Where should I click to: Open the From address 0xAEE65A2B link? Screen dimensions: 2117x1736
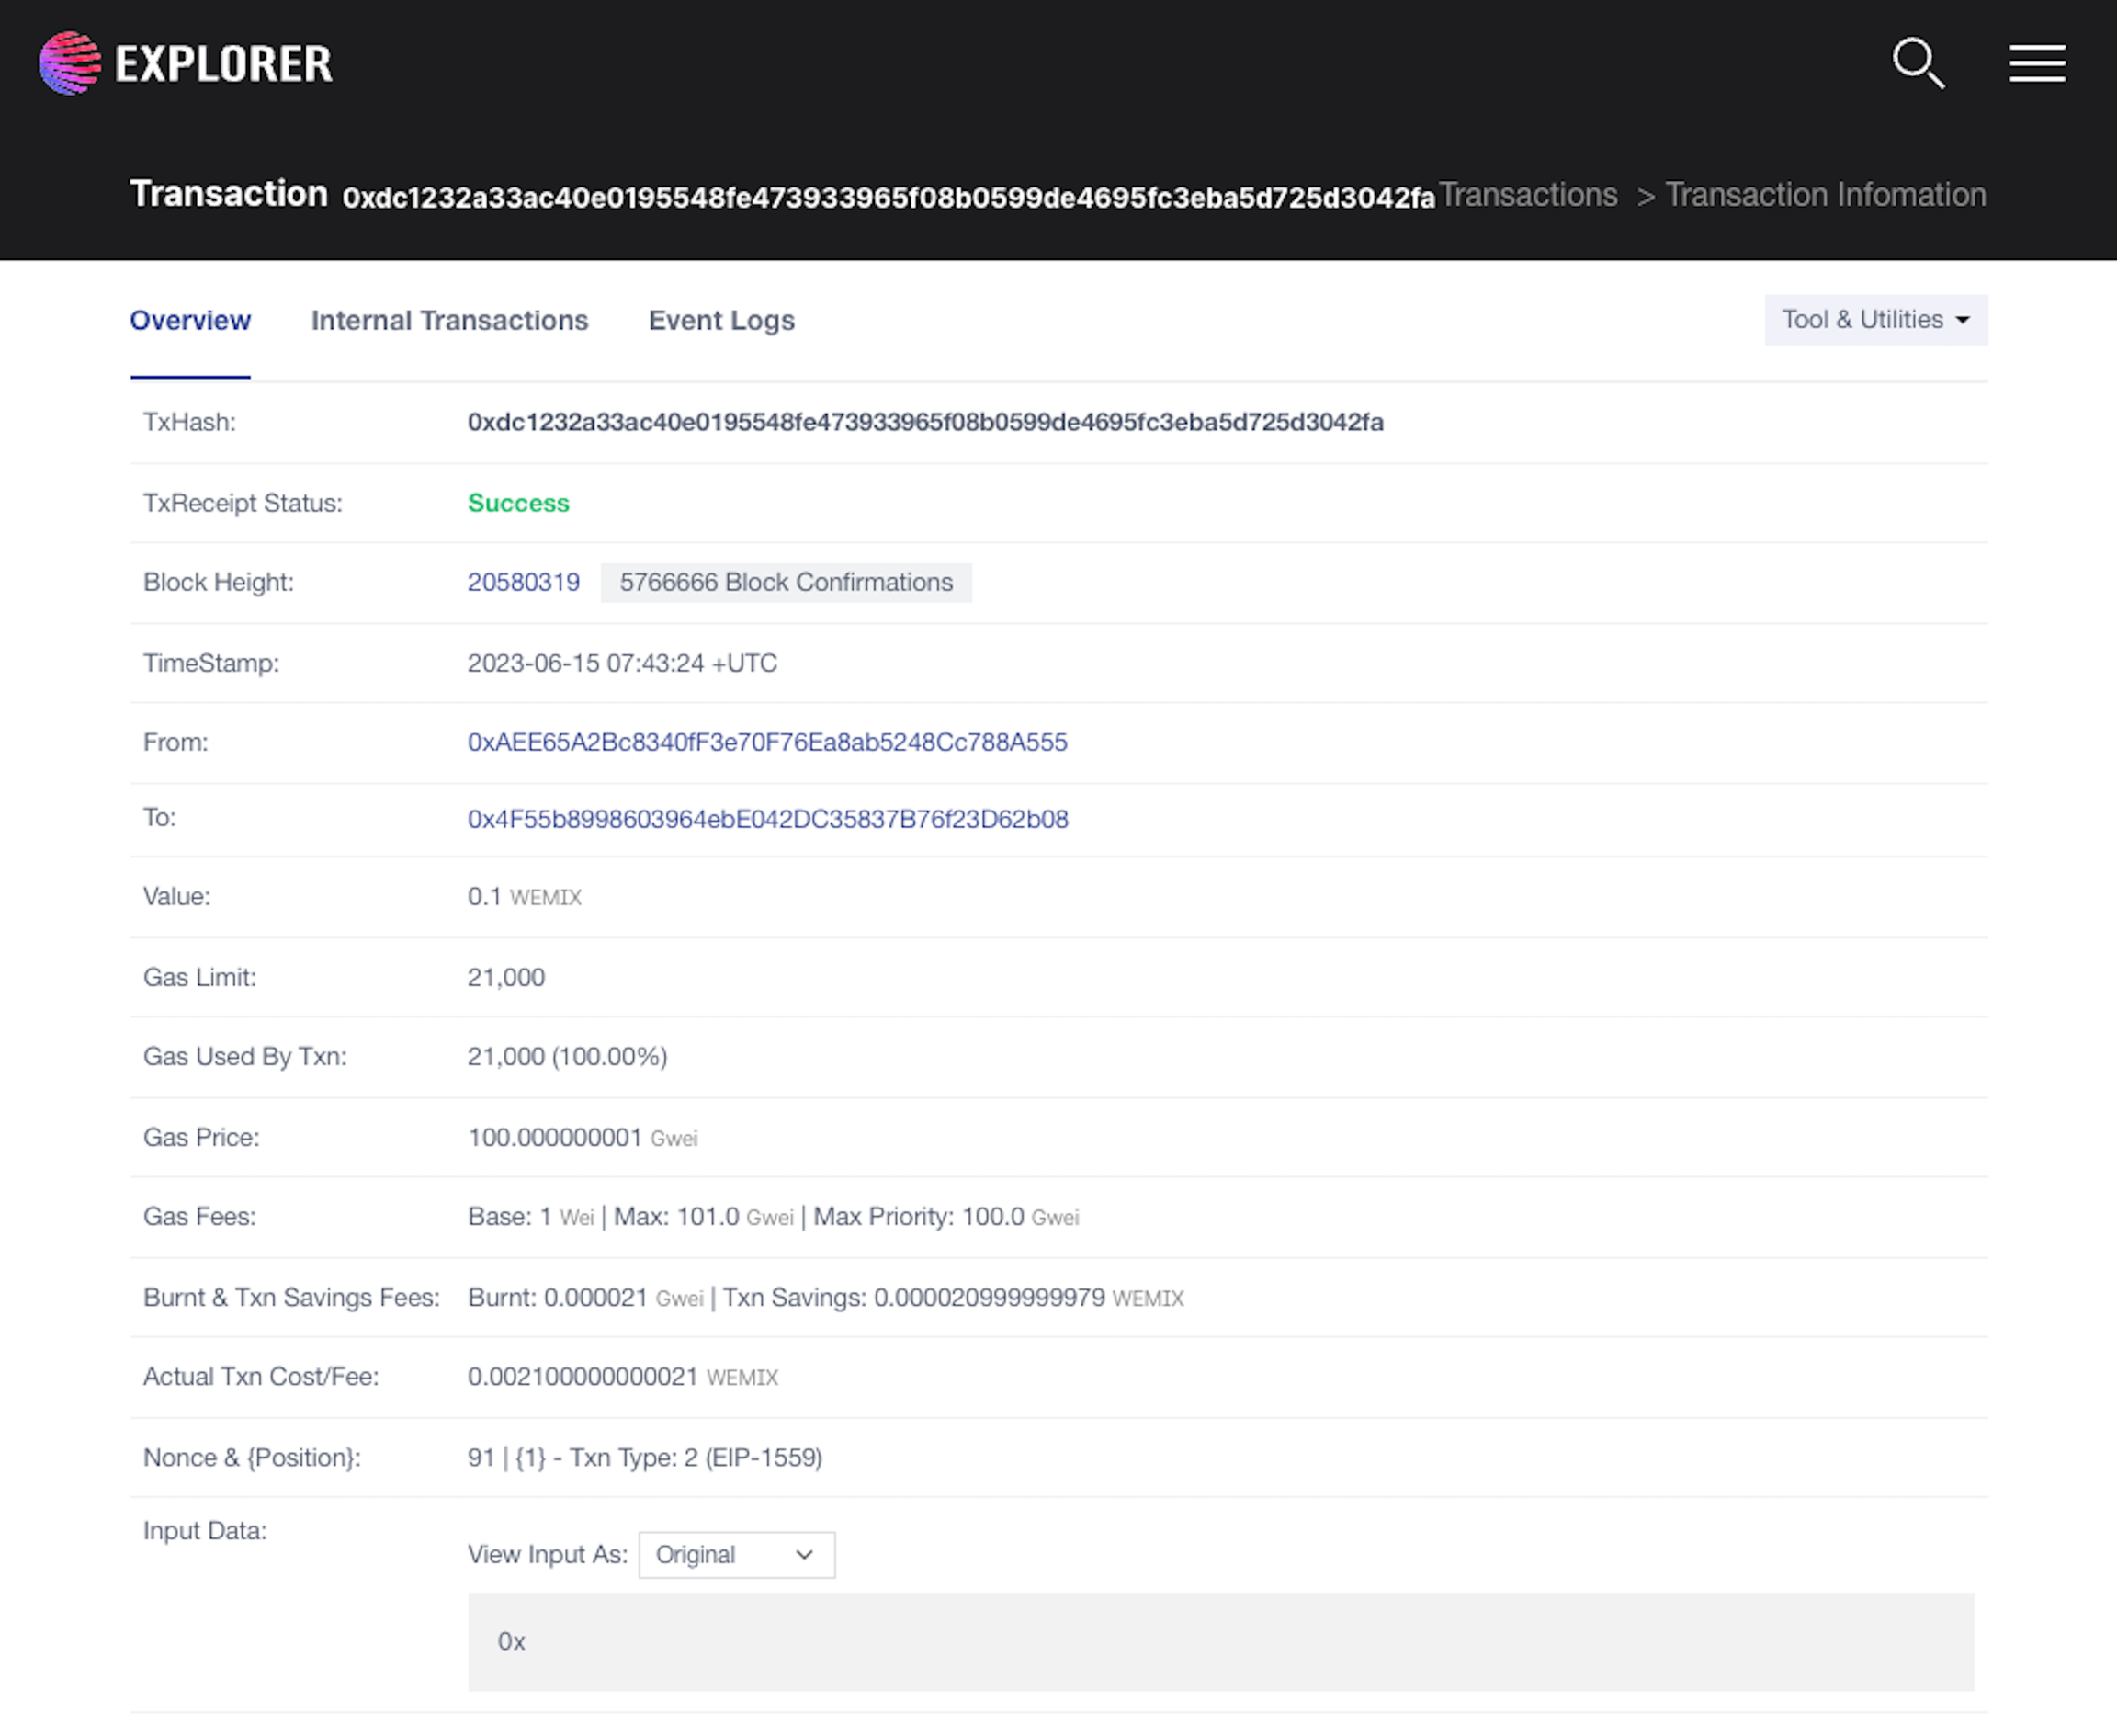767,742
